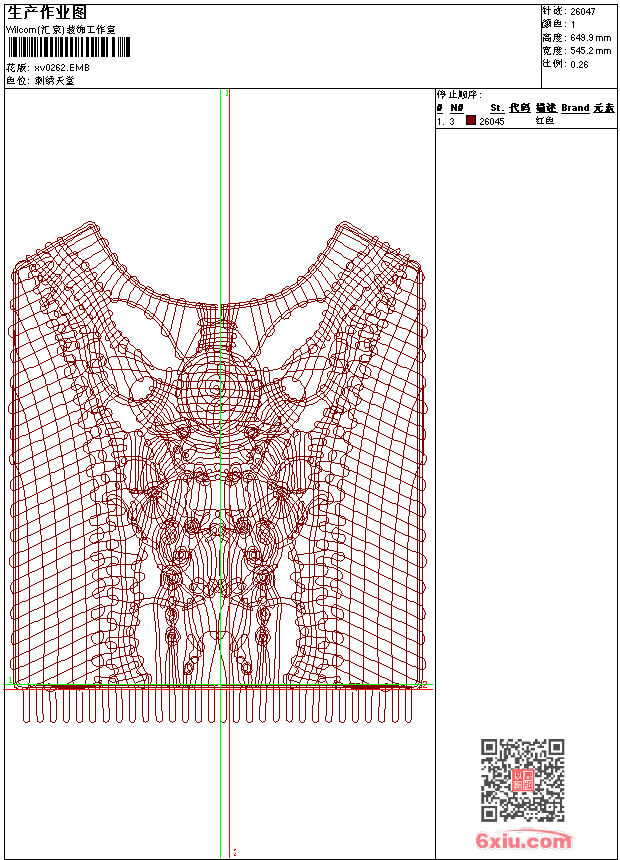Click the row number '1.' in stop sequence
This screenshot has height=860, width=620.
click(440, 121)
